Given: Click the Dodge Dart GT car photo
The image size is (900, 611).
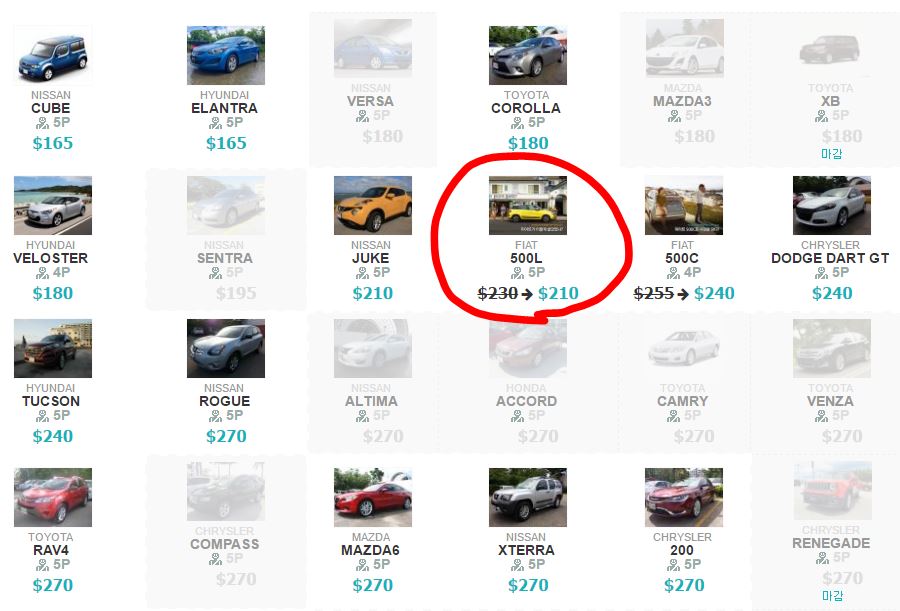Looking at the screenshot, I should click(x=832, y=205).
